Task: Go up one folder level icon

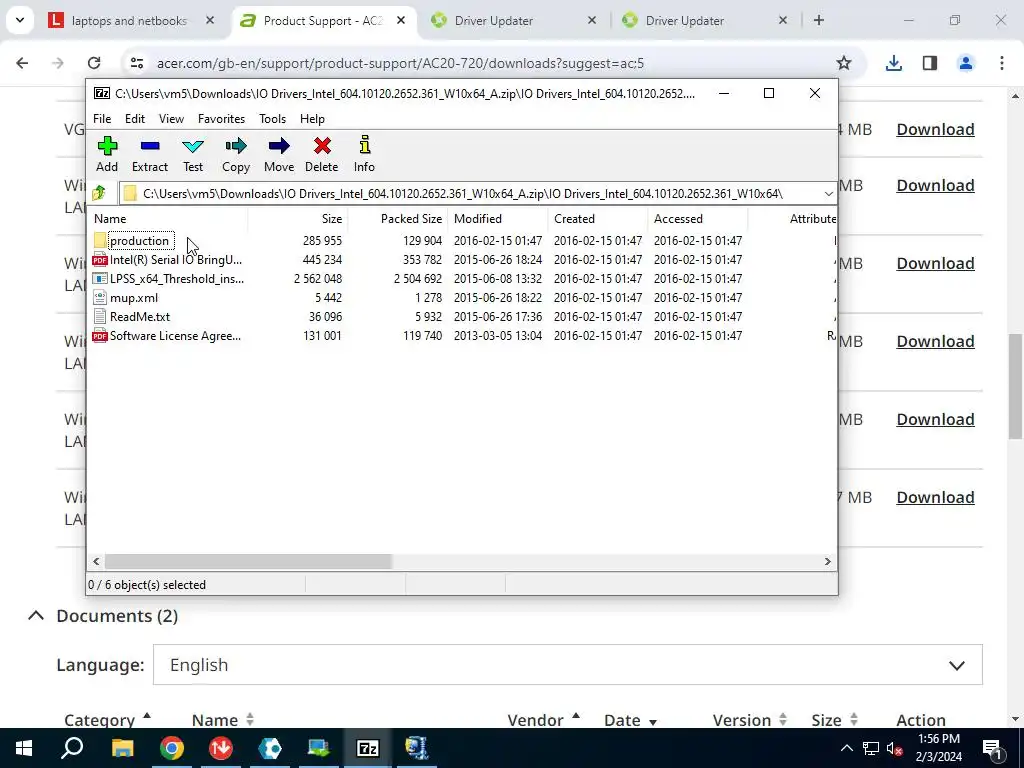Action: 99,193
